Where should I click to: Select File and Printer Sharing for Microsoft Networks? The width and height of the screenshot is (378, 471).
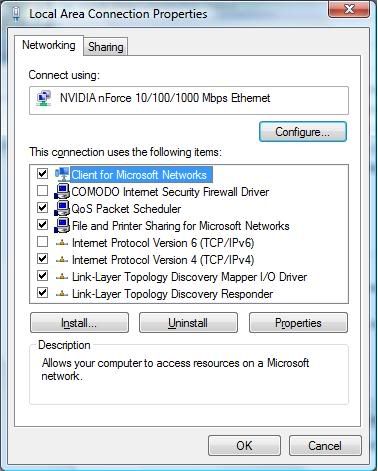(181, 226)
